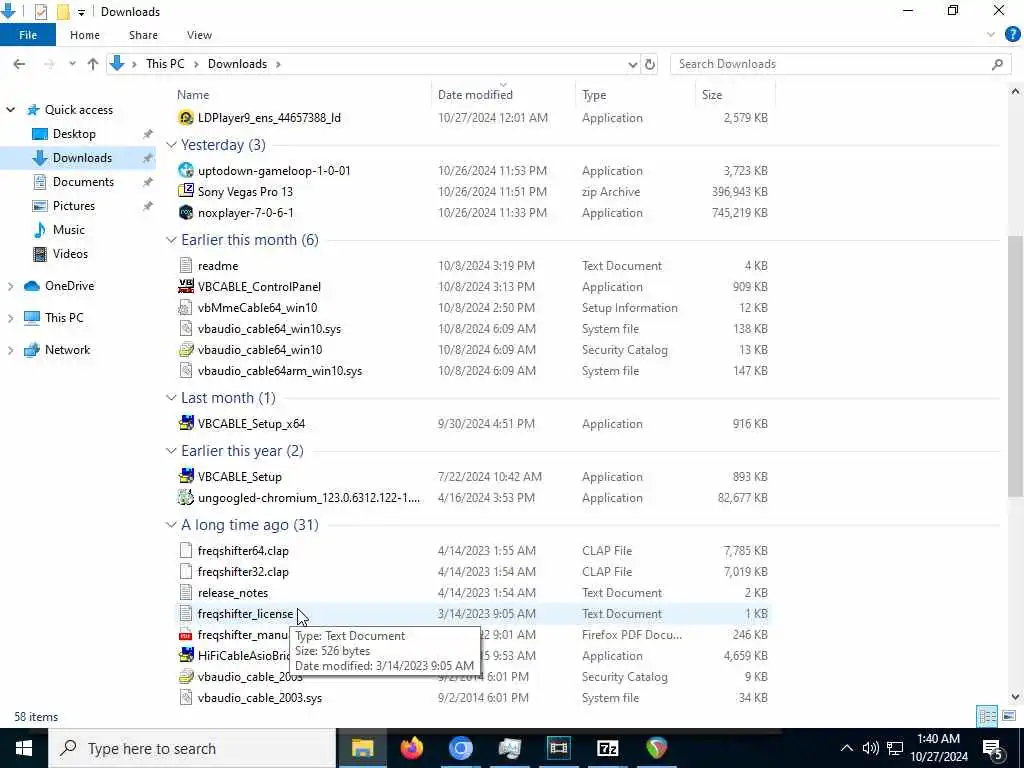Collapse the Yesterday (3) group
This screenshot has width=1024, height=768.
tap(171, 145)
